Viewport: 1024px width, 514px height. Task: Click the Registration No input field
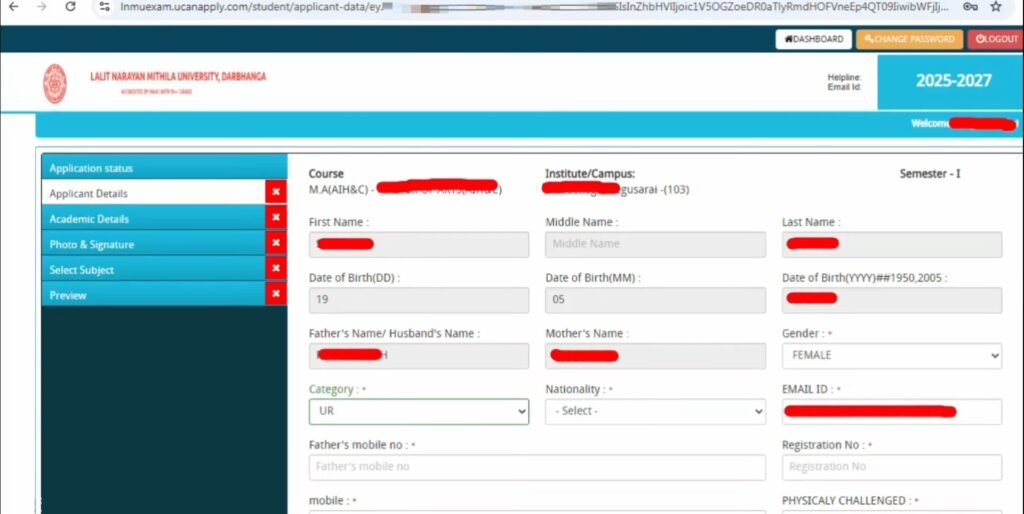[891, 467]
